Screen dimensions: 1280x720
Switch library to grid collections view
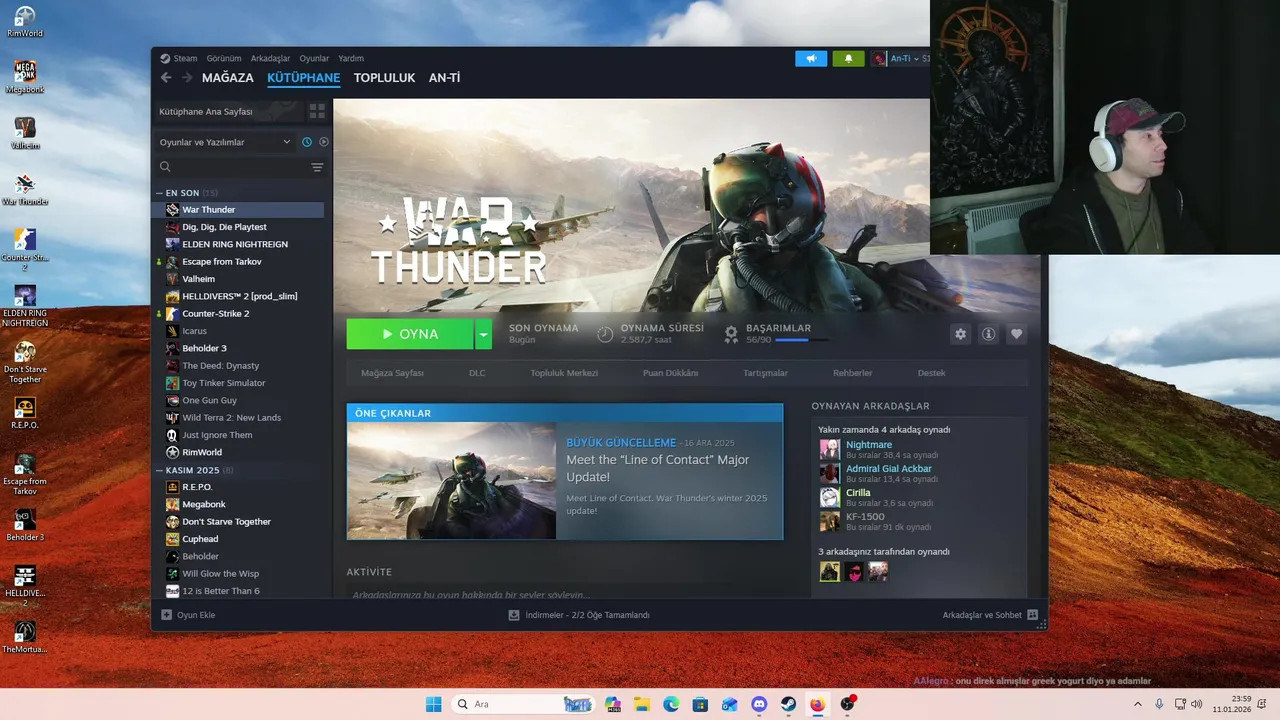click(317, 111)
